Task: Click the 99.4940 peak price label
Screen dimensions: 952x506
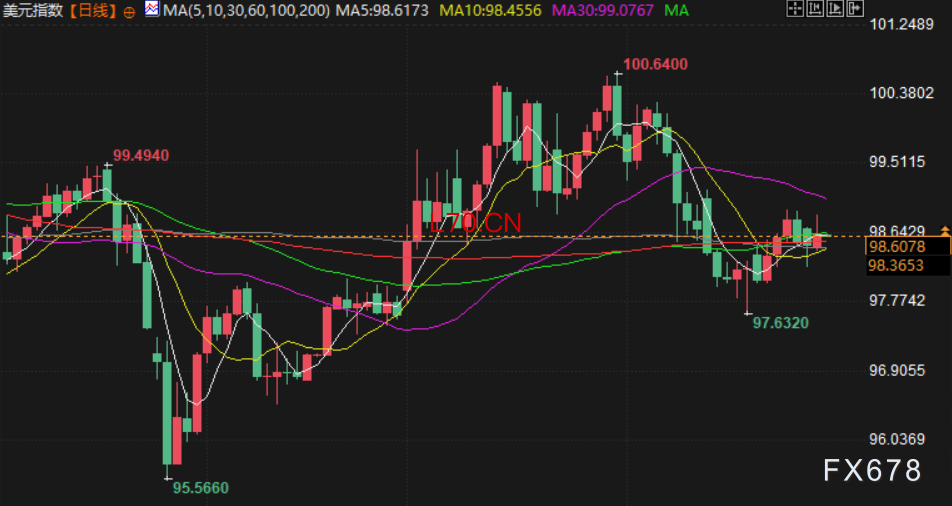Action: pyautogui.click(x=141, y=155)
